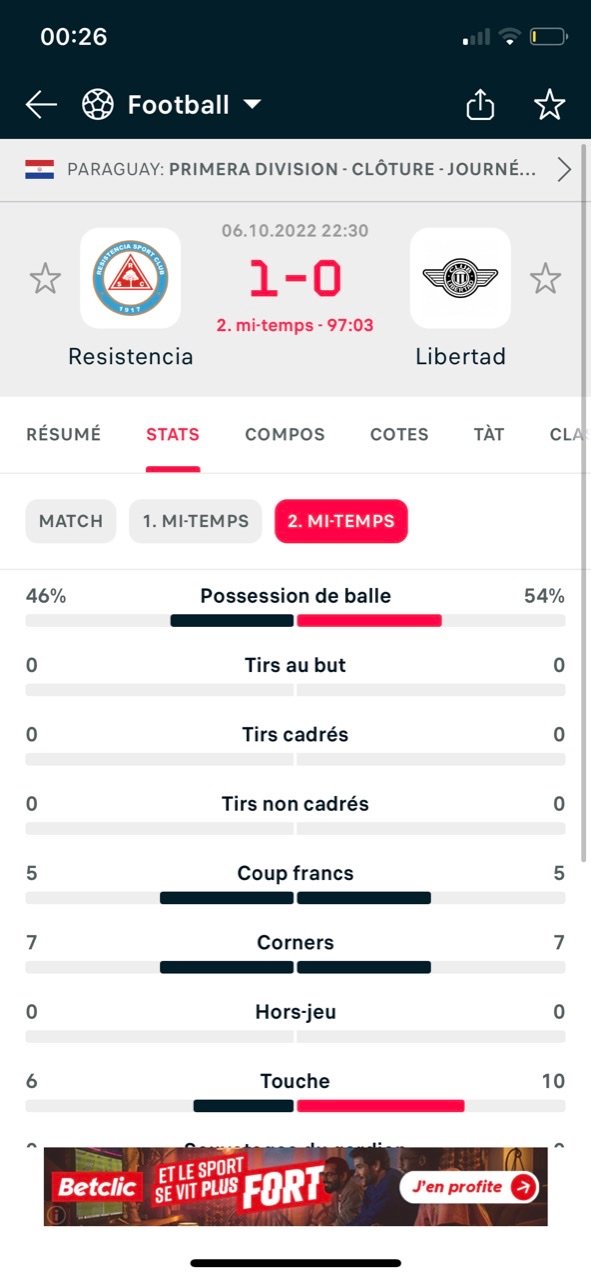591x1280 pixels.
Task: Open league chevron next to Primera Division
Action: tap(564, 169)
